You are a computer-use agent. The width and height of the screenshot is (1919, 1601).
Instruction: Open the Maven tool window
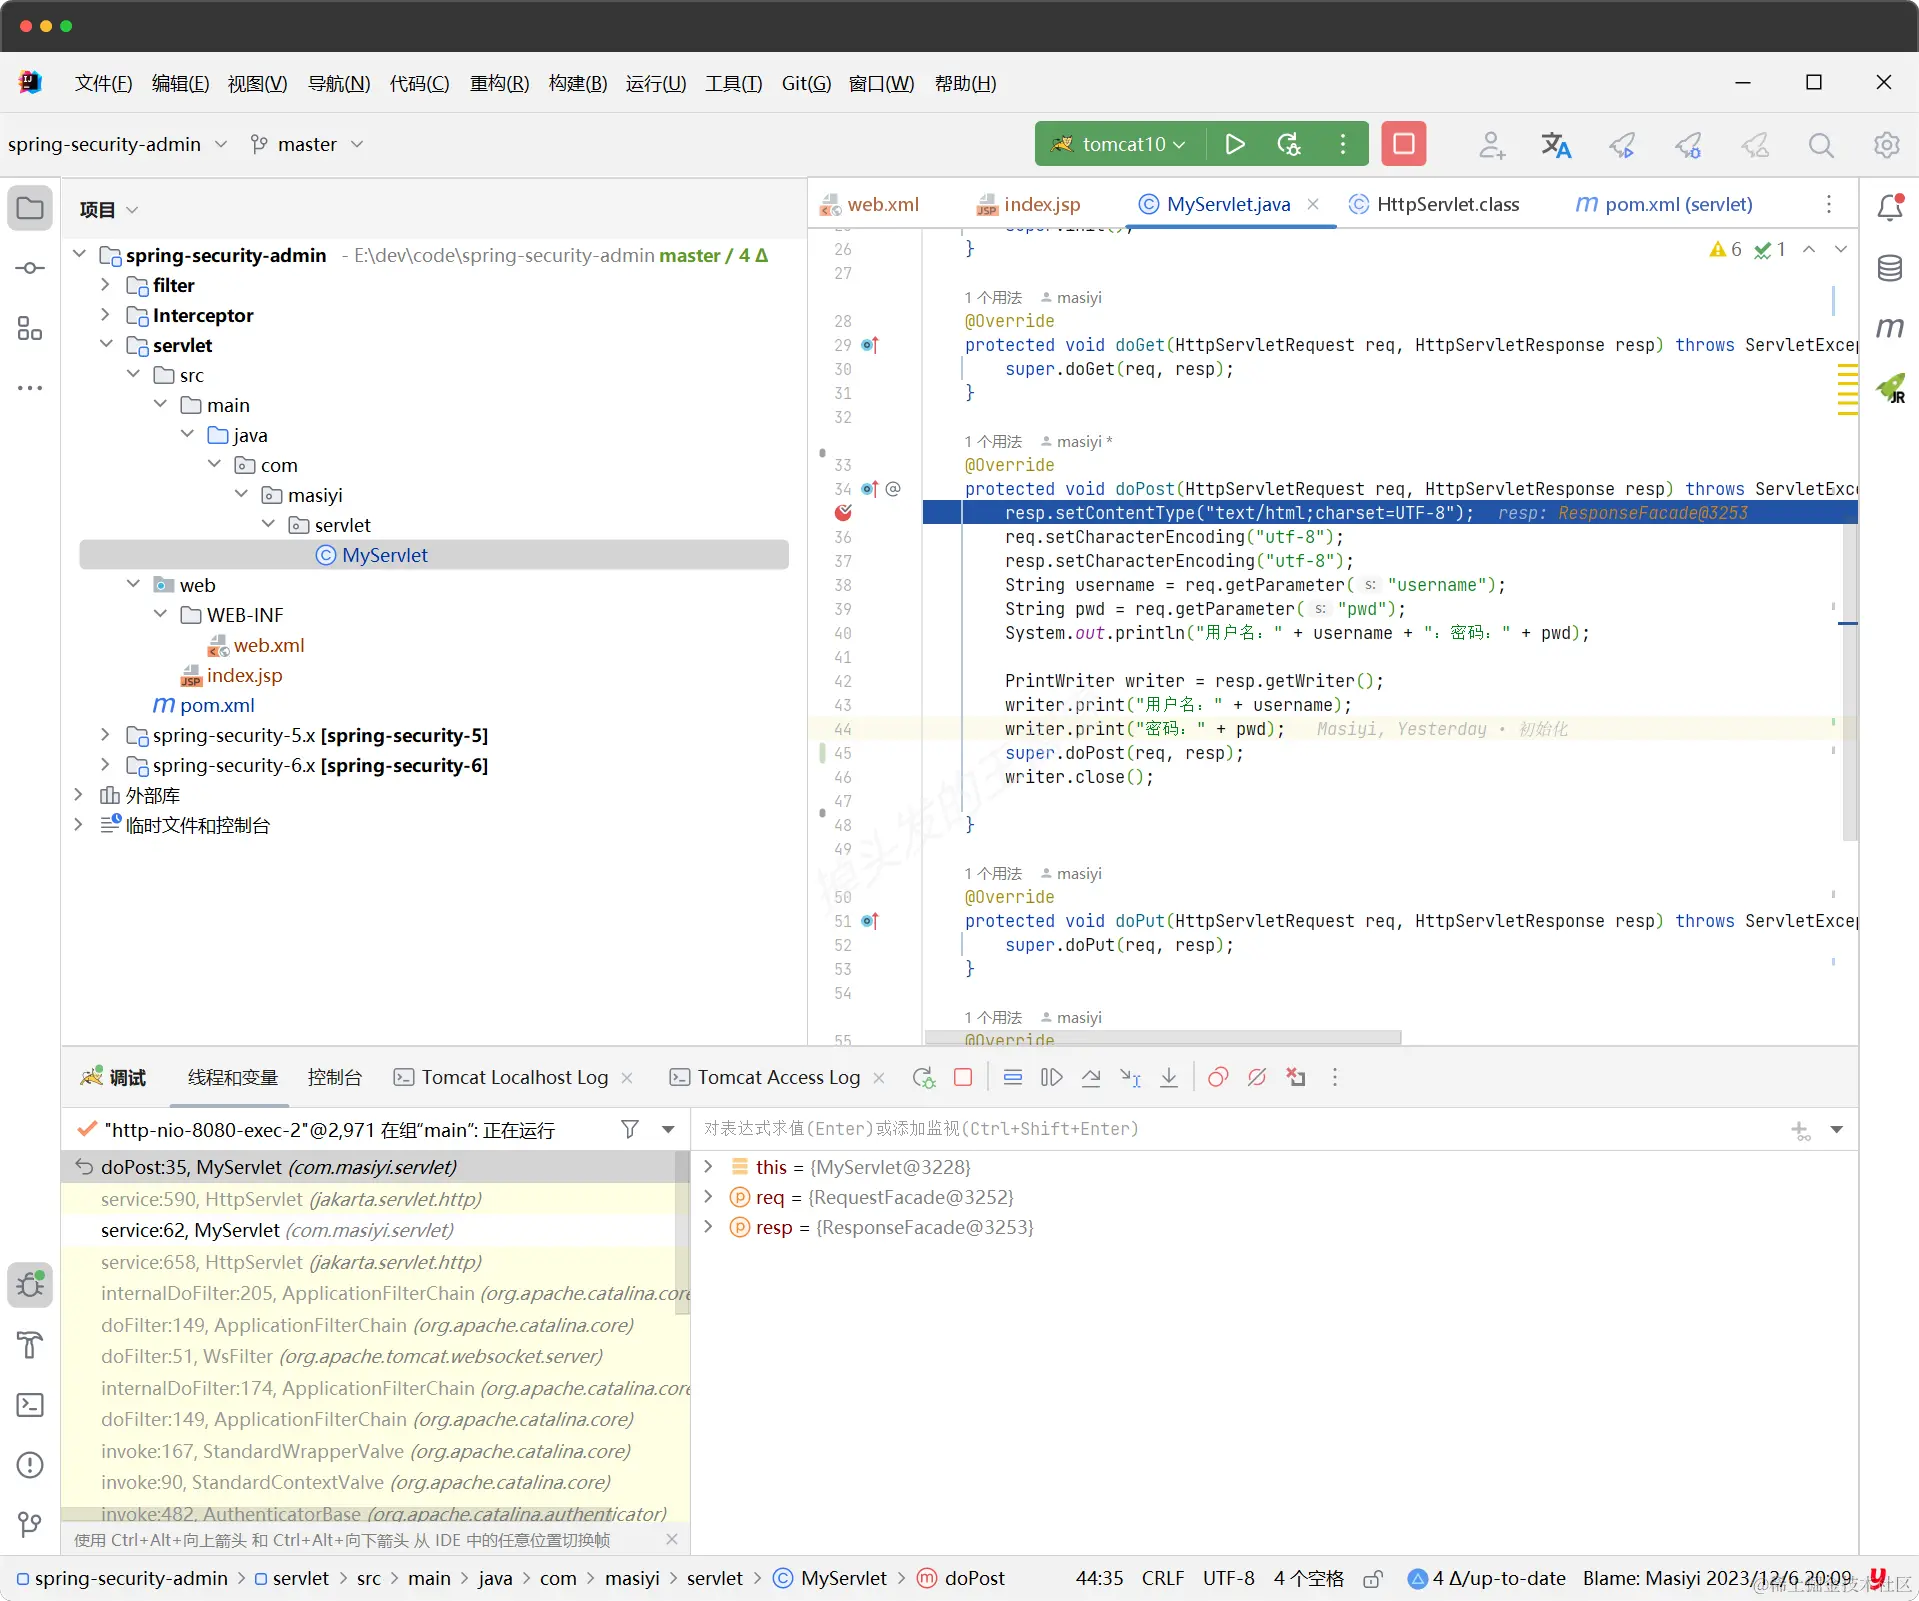click(1890, 327)
